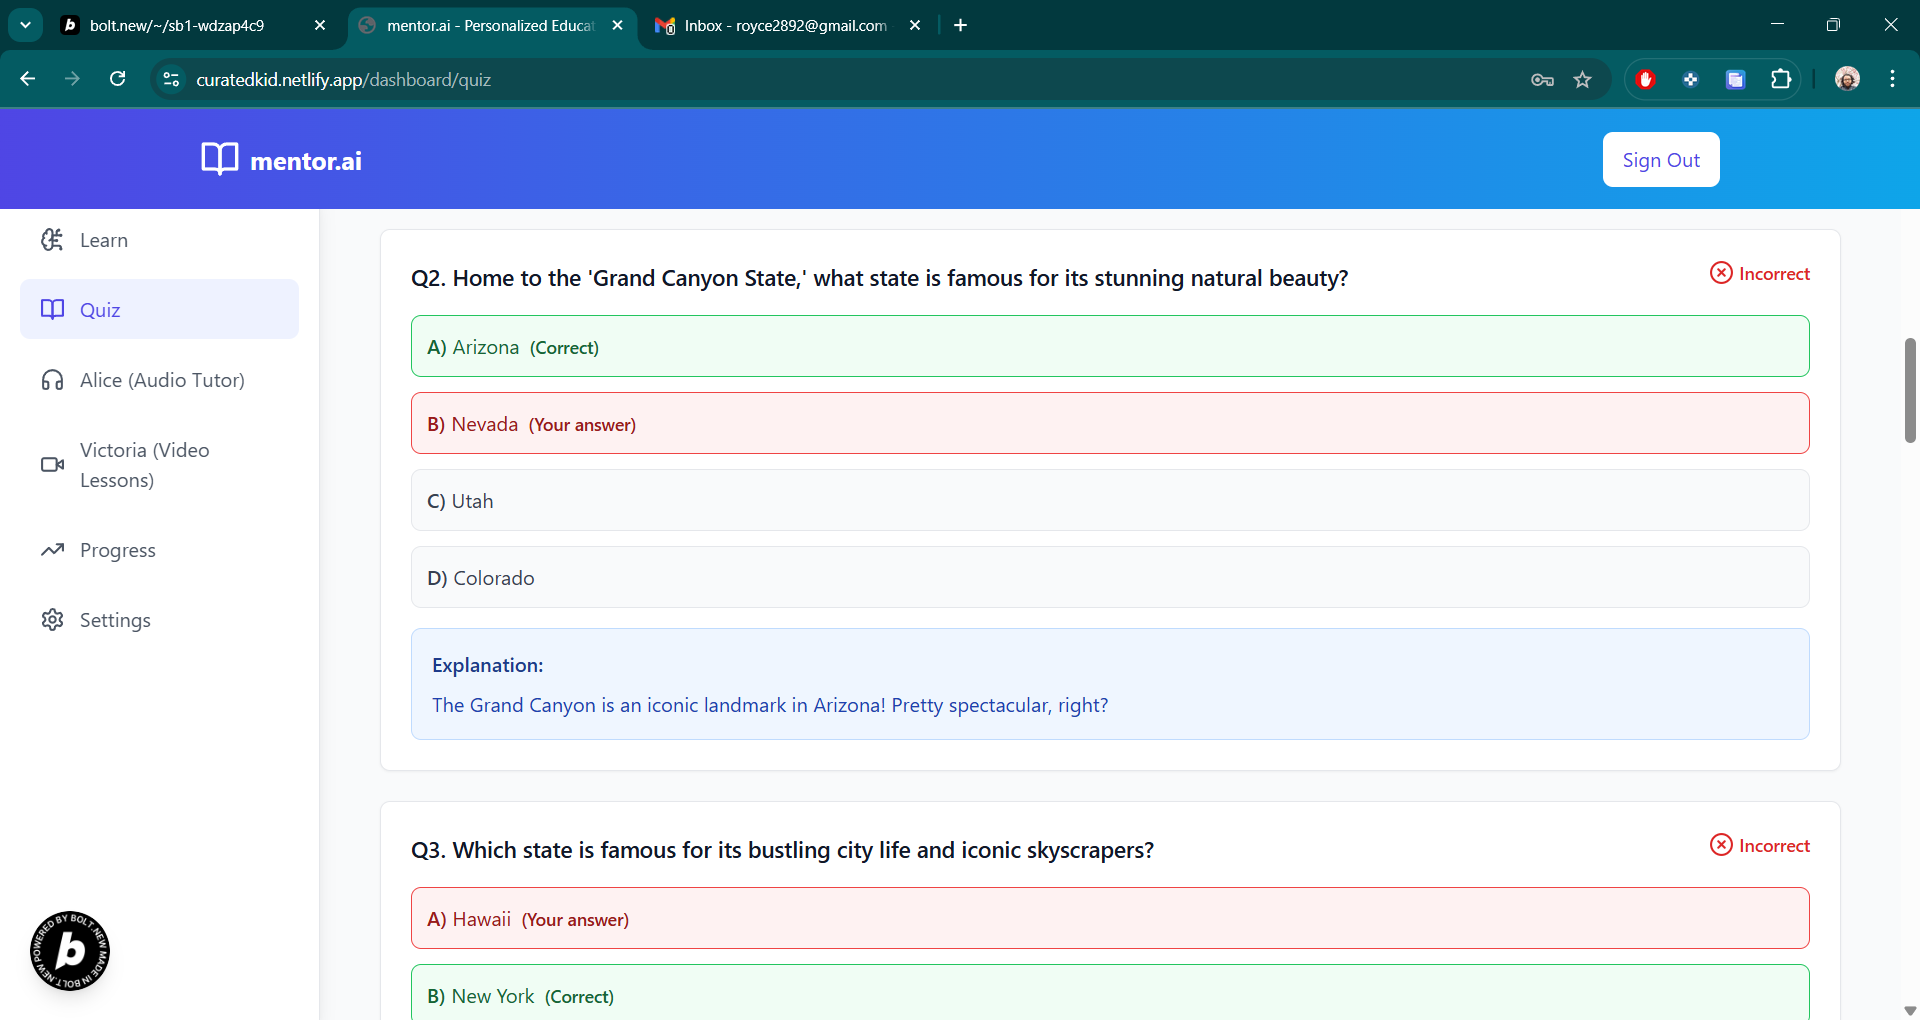Open the Settings gear icon

52,620
